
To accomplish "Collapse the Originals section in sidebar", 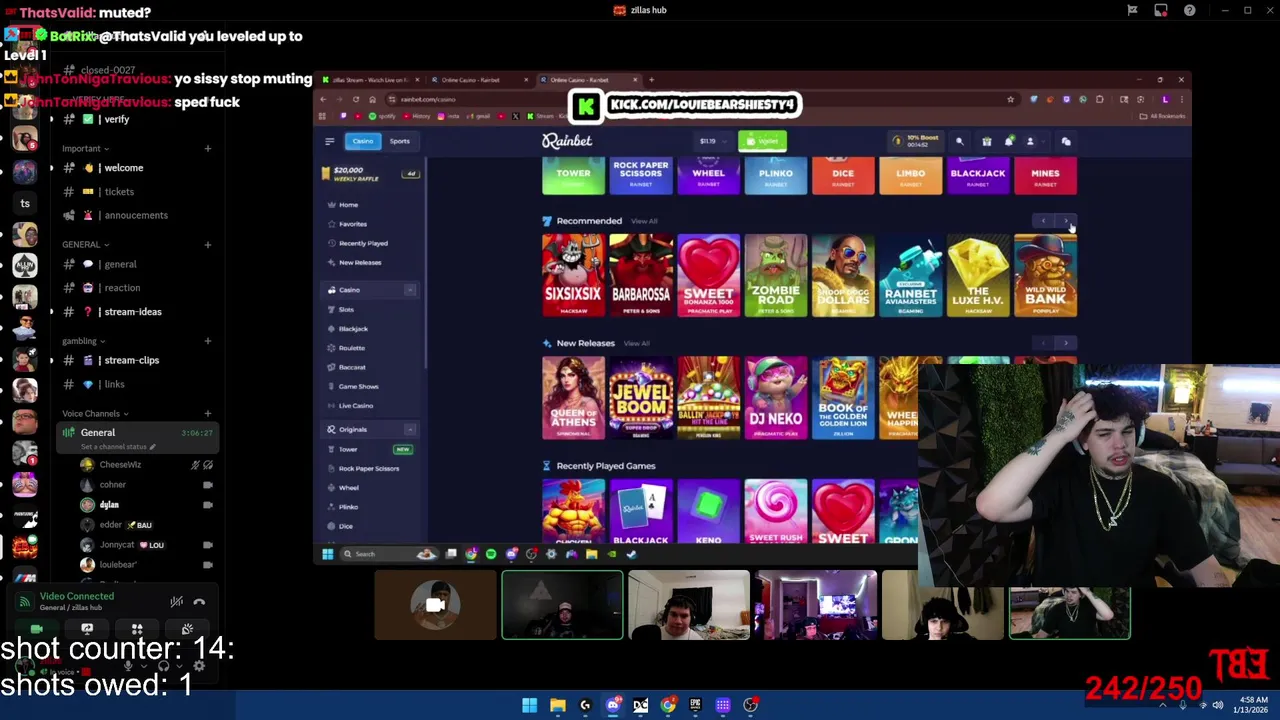I will (x=410, y=429).
